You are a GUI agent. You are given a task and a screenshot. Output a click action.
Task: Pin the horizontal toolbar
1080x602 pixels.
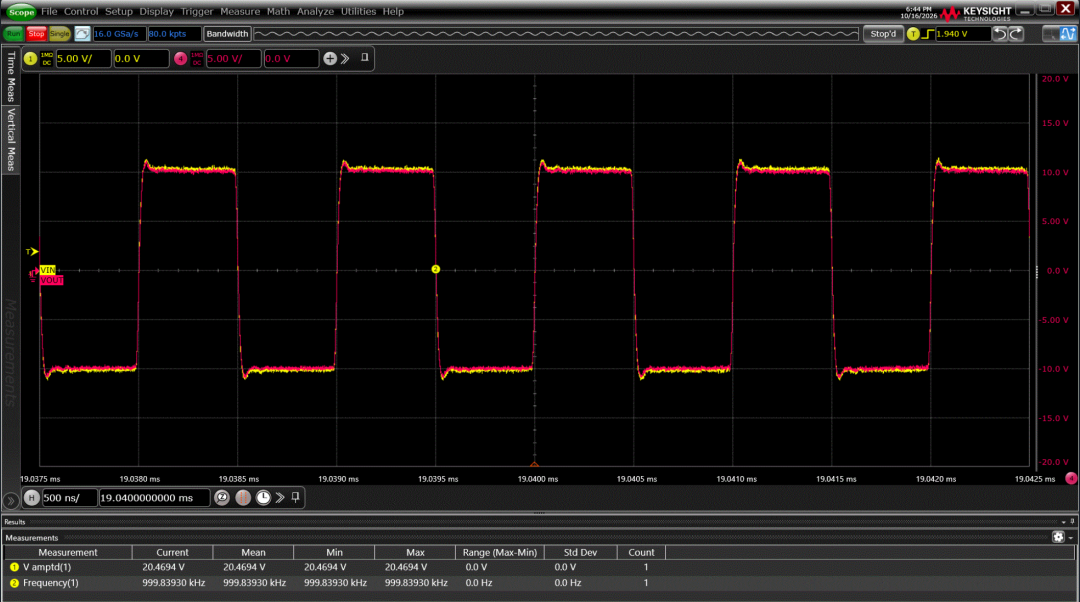click(295, 497)
